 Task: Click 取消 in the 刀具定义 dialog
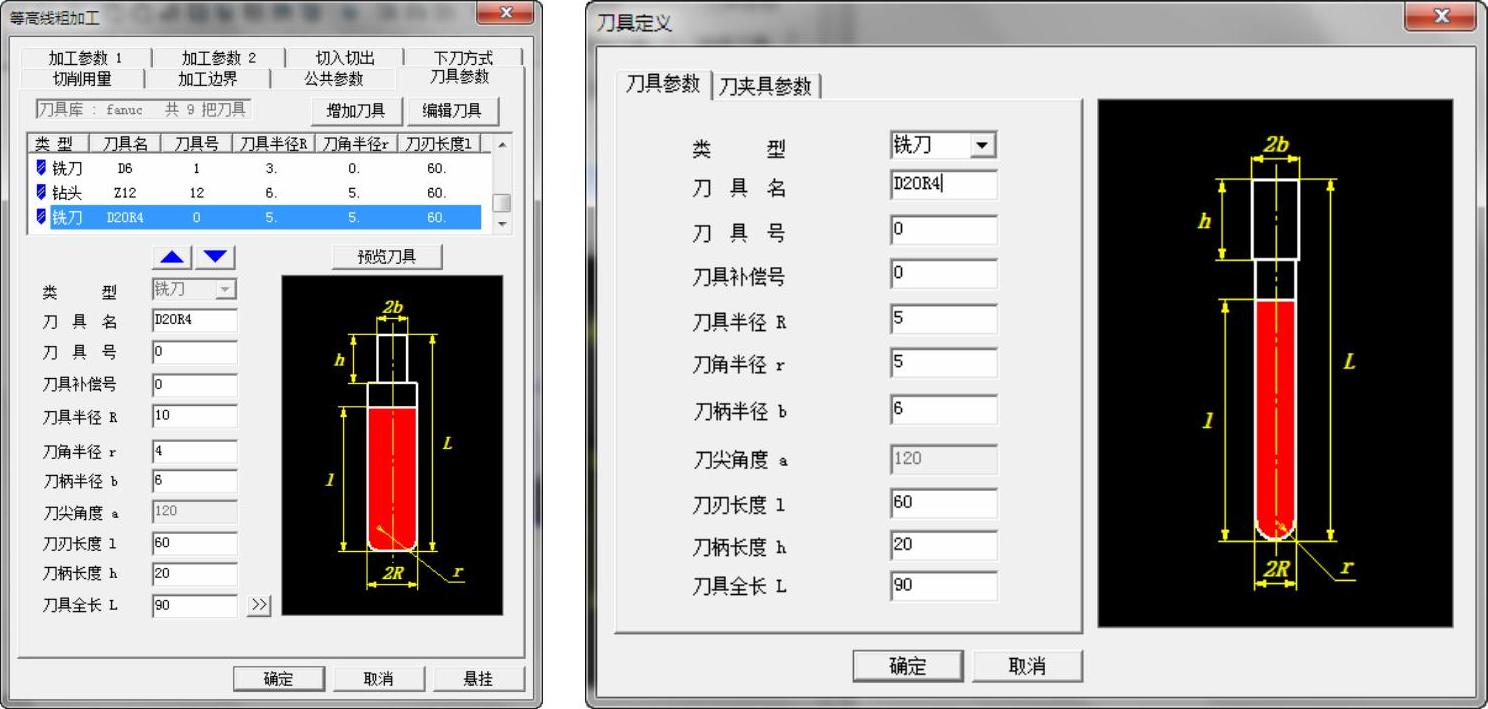tap(1027, 666)
